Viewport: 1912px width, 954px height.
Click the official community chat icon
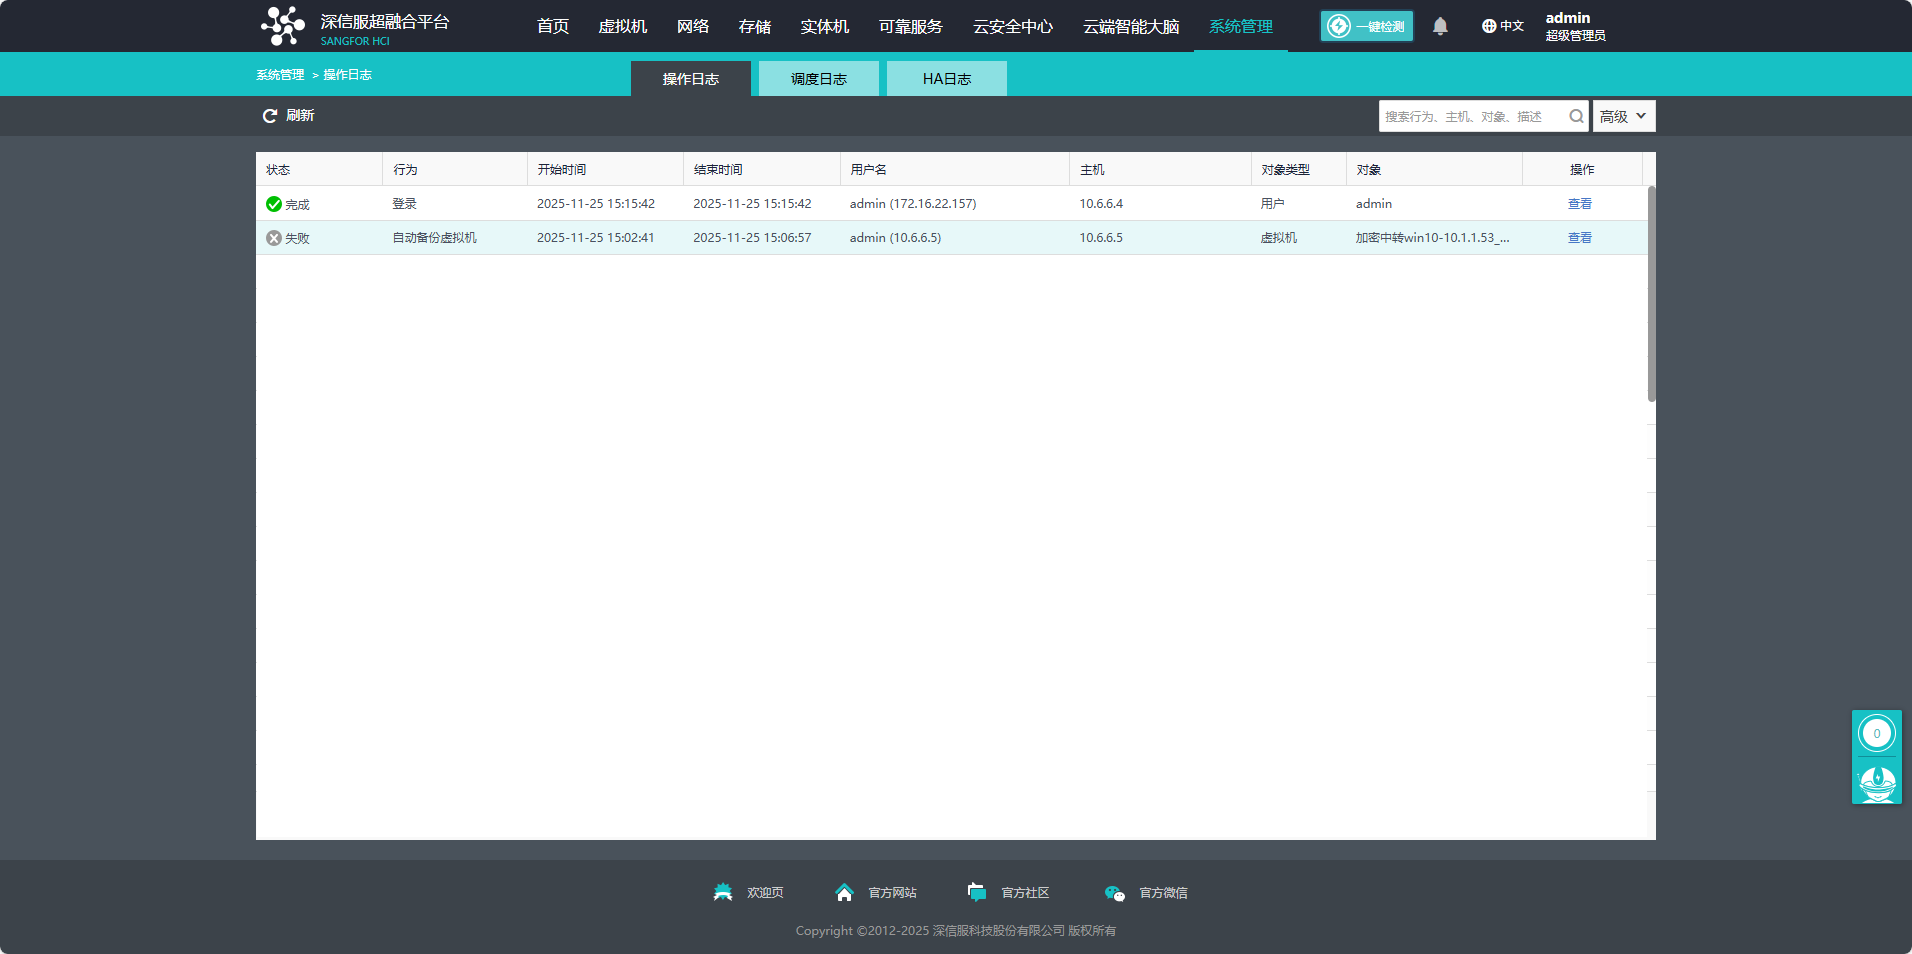tap(977, 892)
